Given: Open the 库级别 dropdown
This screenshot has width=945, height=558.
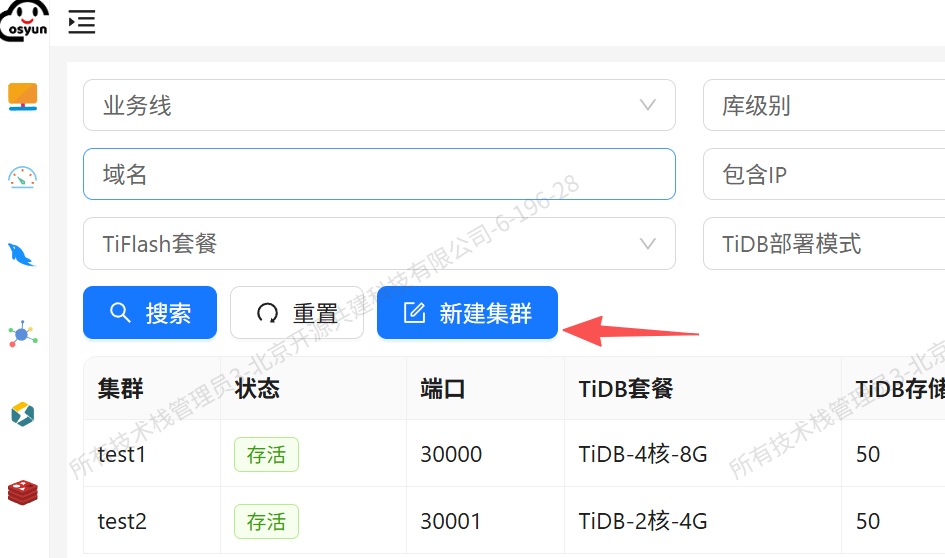Looking at the screenshot, I should pos(823,105).
